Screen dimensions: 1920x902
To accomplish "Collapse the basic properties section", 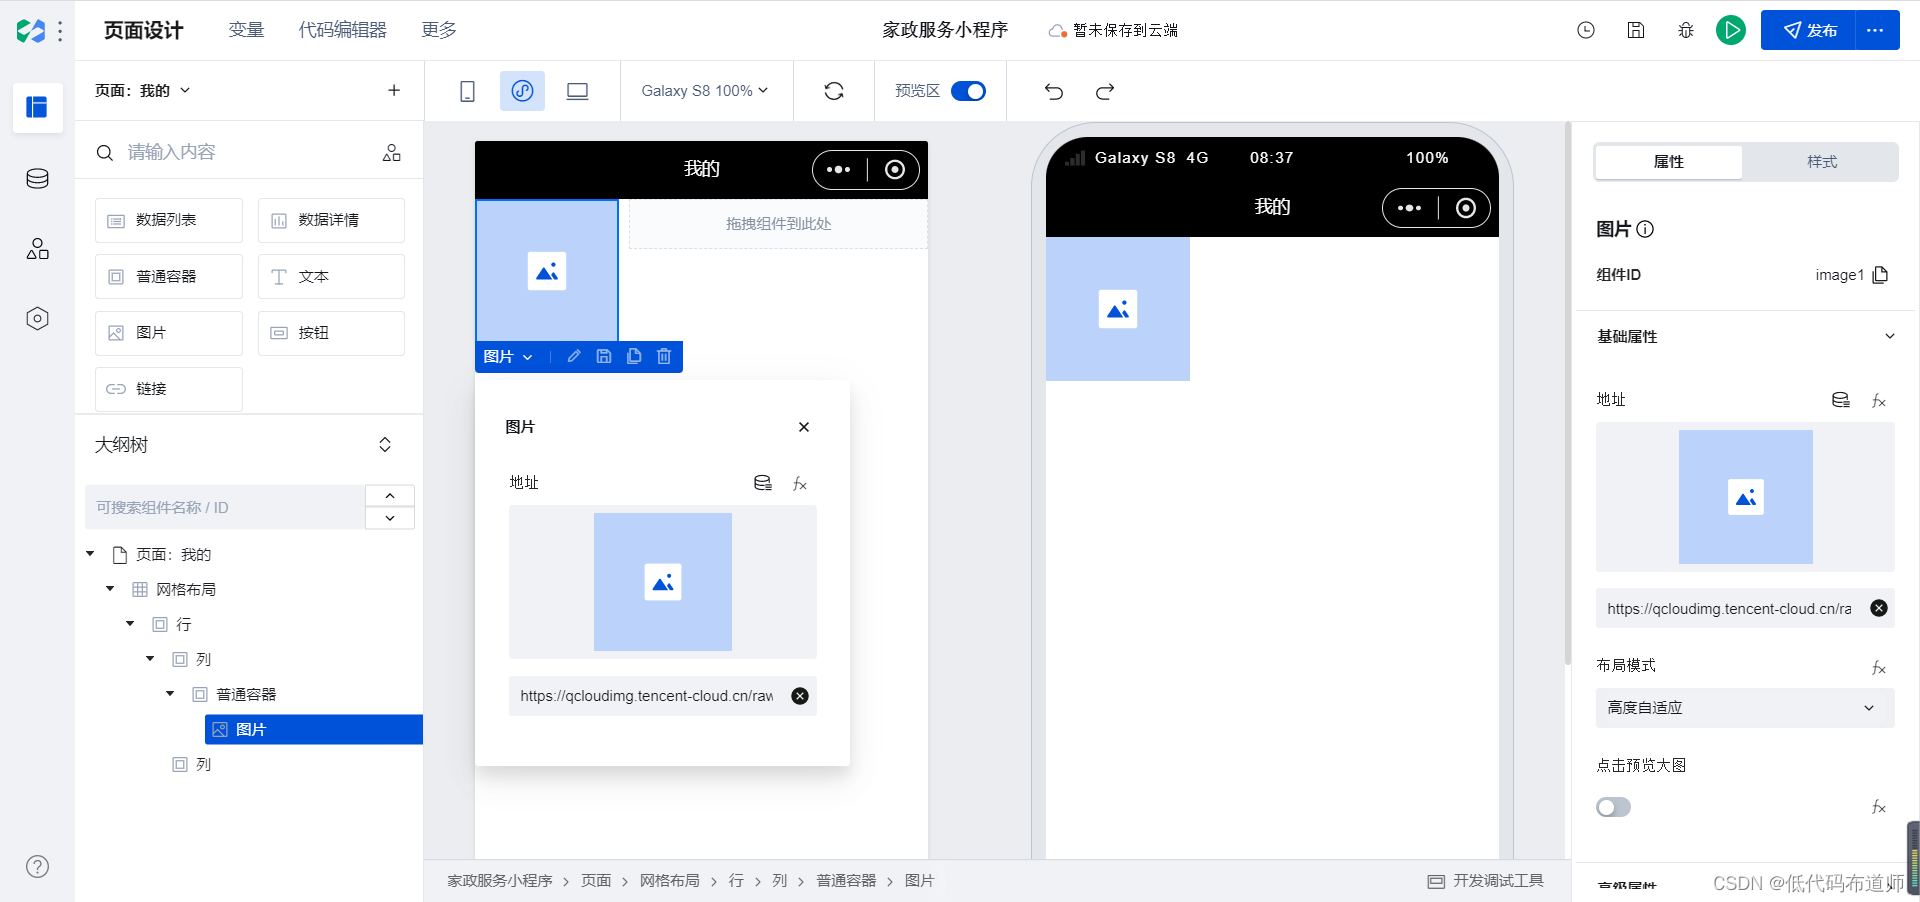I will (x=1890, y=336).
